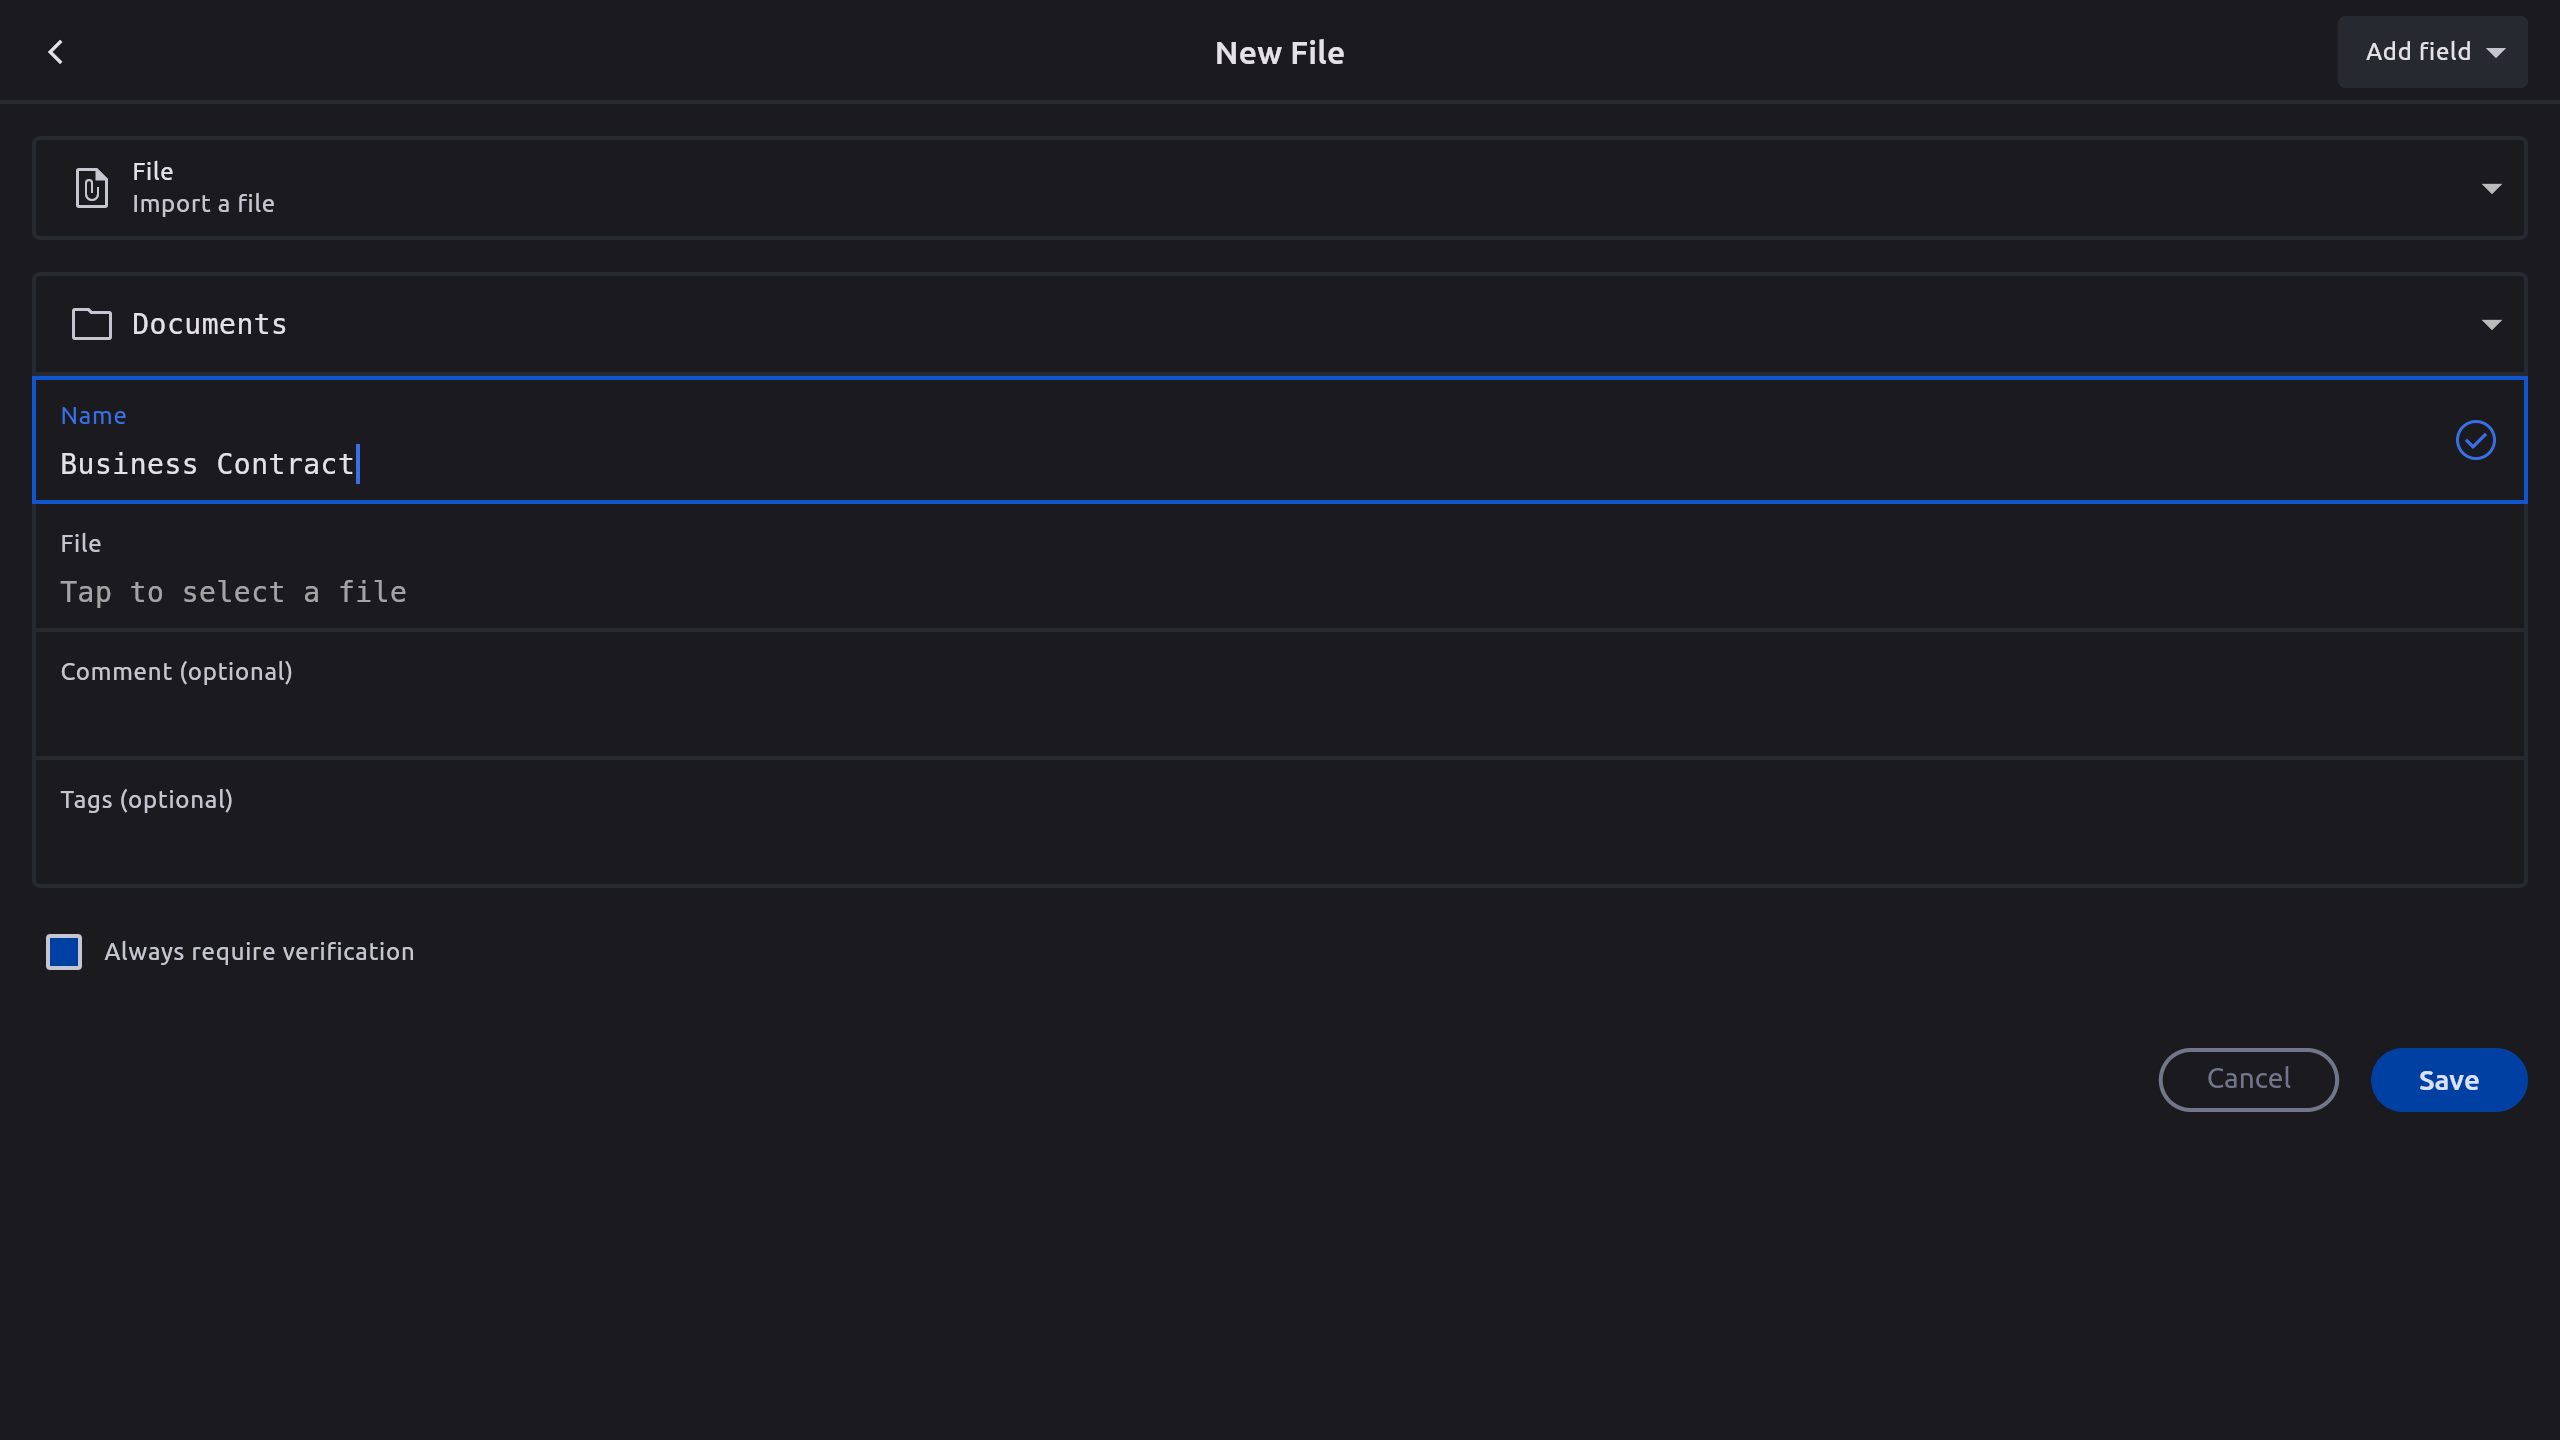Open the Add field dropdown
The width and height of the screenshot is (2560, 1440).
[x=2432, y=52]
